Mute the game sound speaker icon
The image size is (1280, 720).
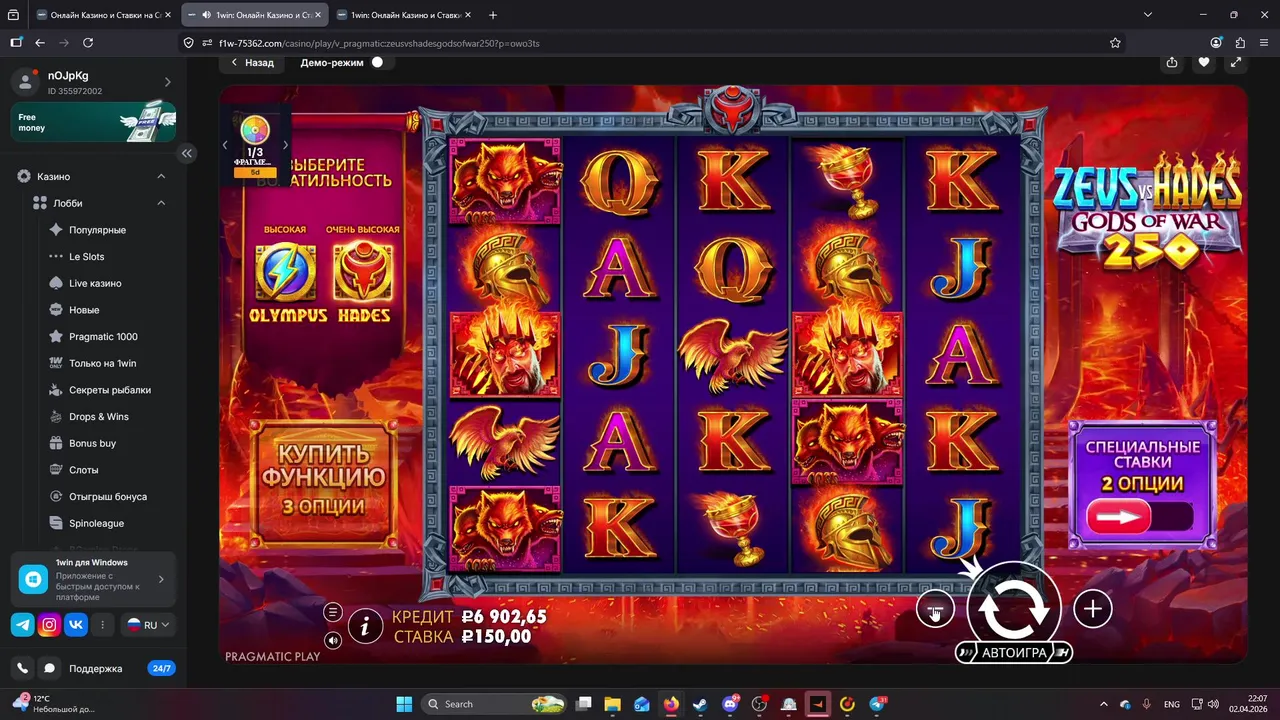(x=333, y=640)
